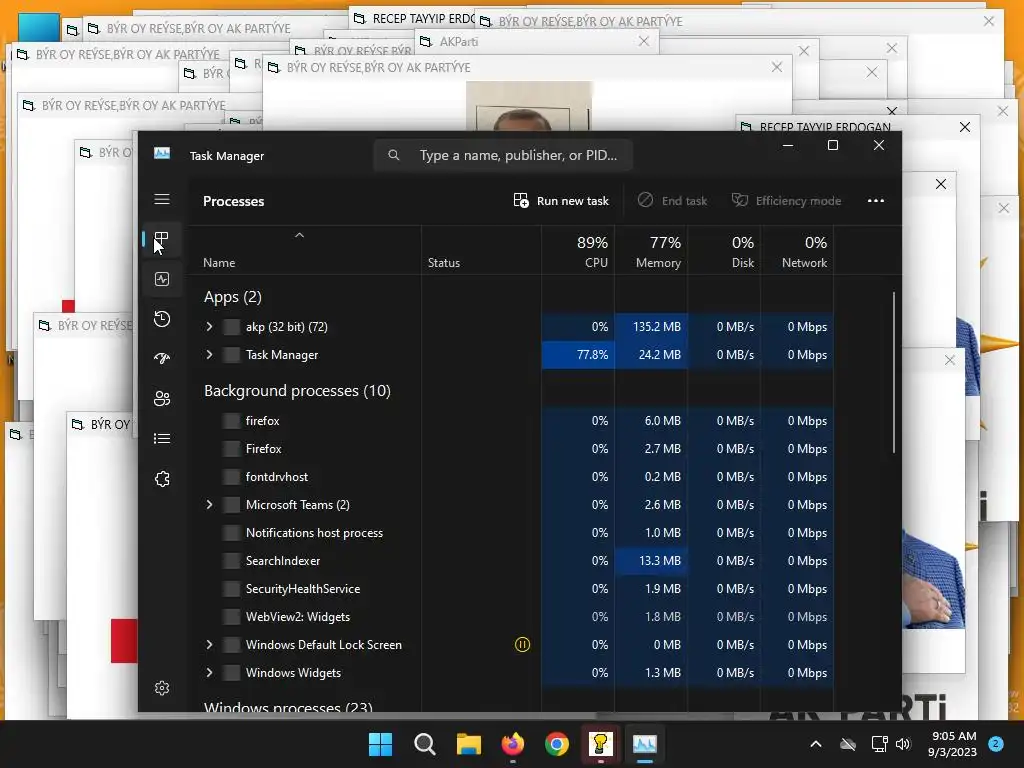Show hidden icons in system tray
The height and width of the screenshot is (768, 1024).
[x=816, y=744]
